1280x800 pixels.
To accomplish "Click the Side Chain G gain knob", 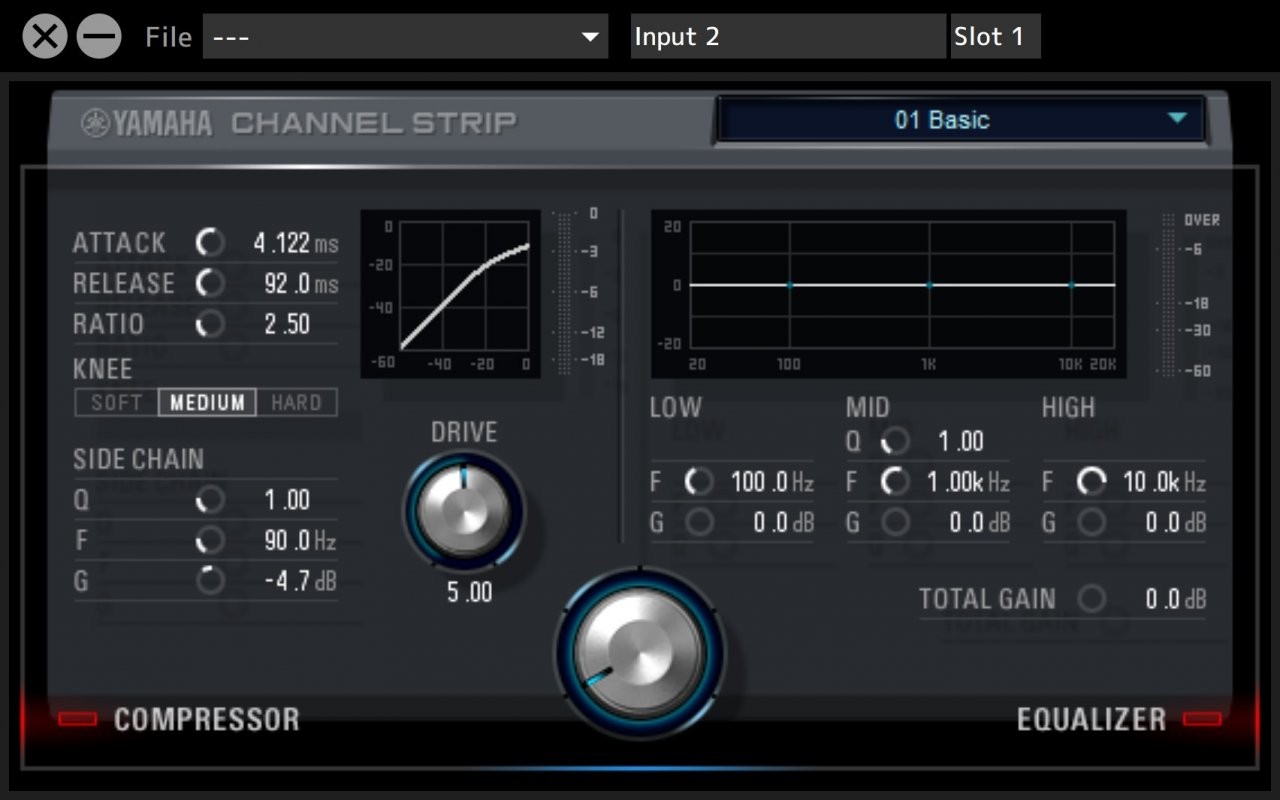I will (x=210, y=581).
